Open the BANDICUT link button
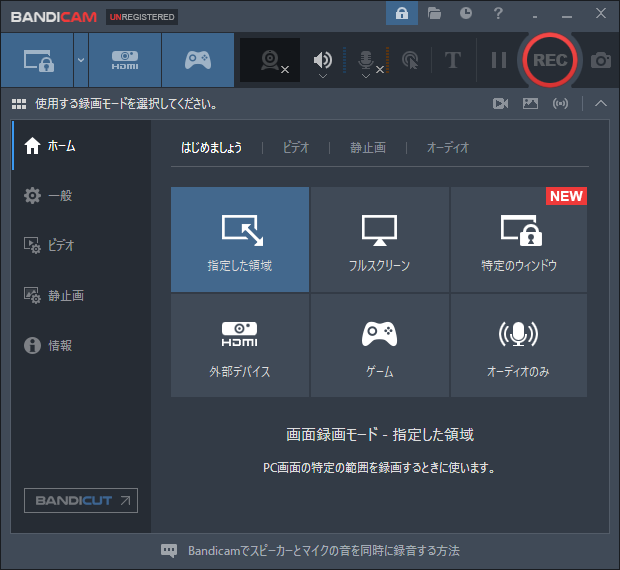620x570 pixels. [81, 500]
